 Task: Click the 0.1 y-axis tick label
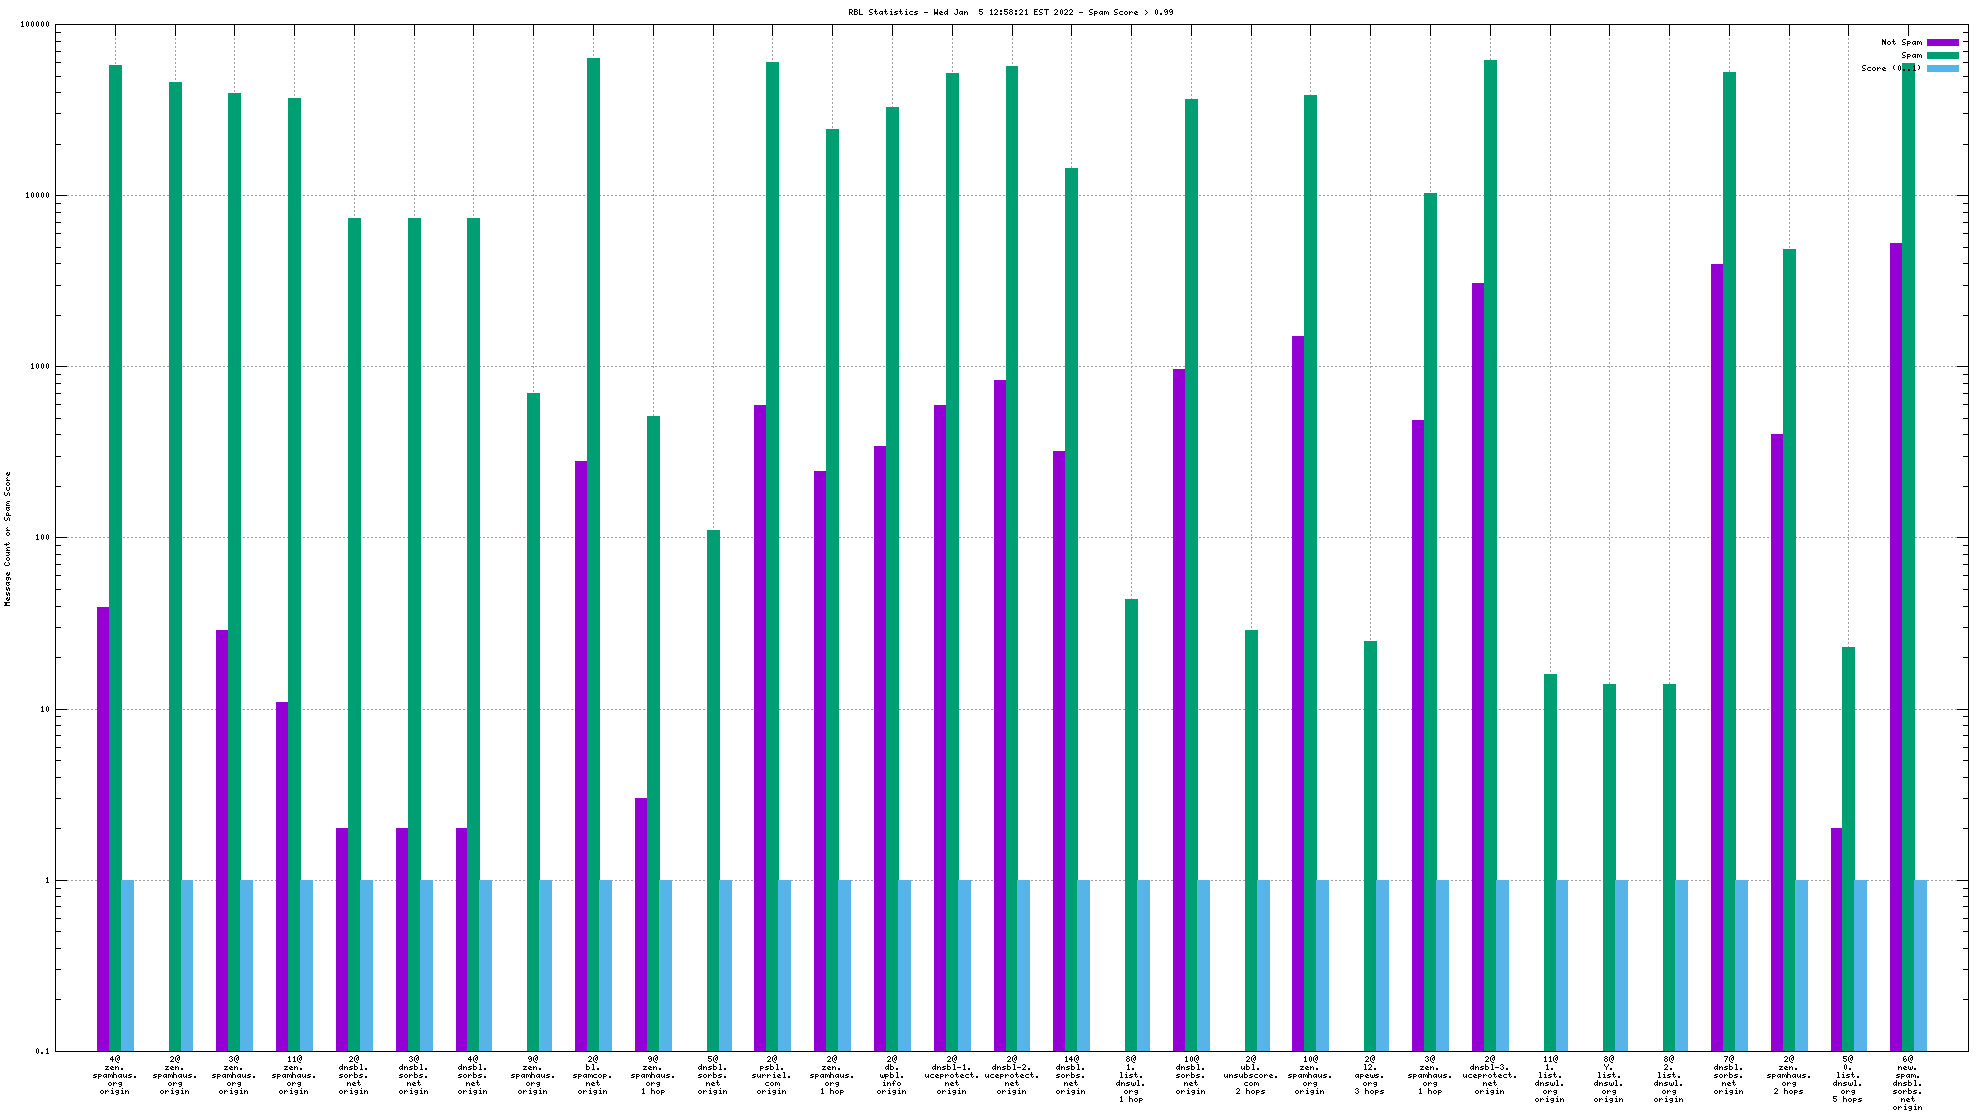(41, 1051)
